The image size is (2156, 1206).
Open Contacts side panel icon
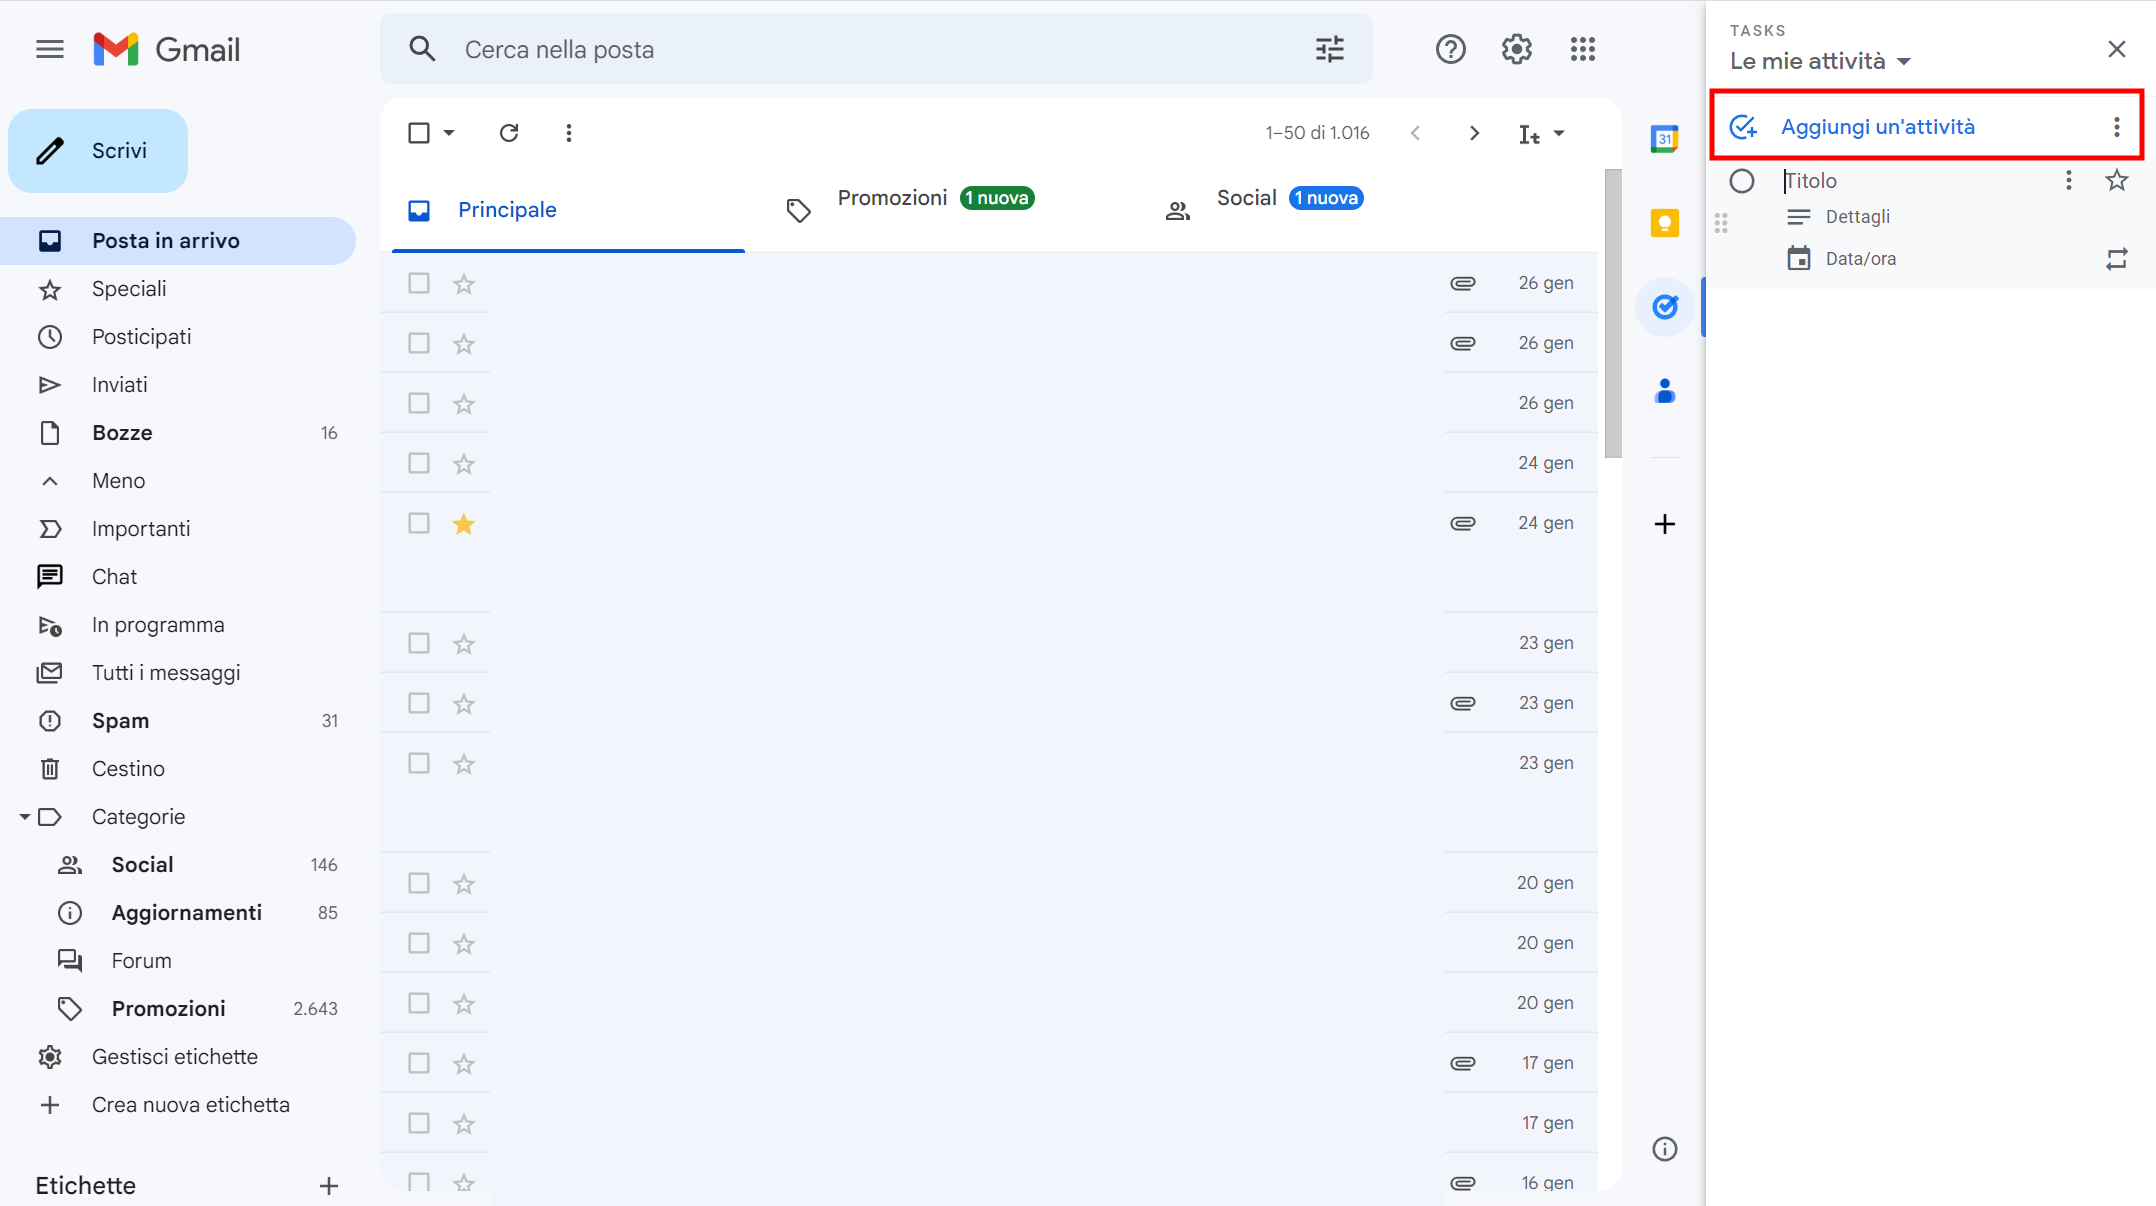click(1664, 391)
